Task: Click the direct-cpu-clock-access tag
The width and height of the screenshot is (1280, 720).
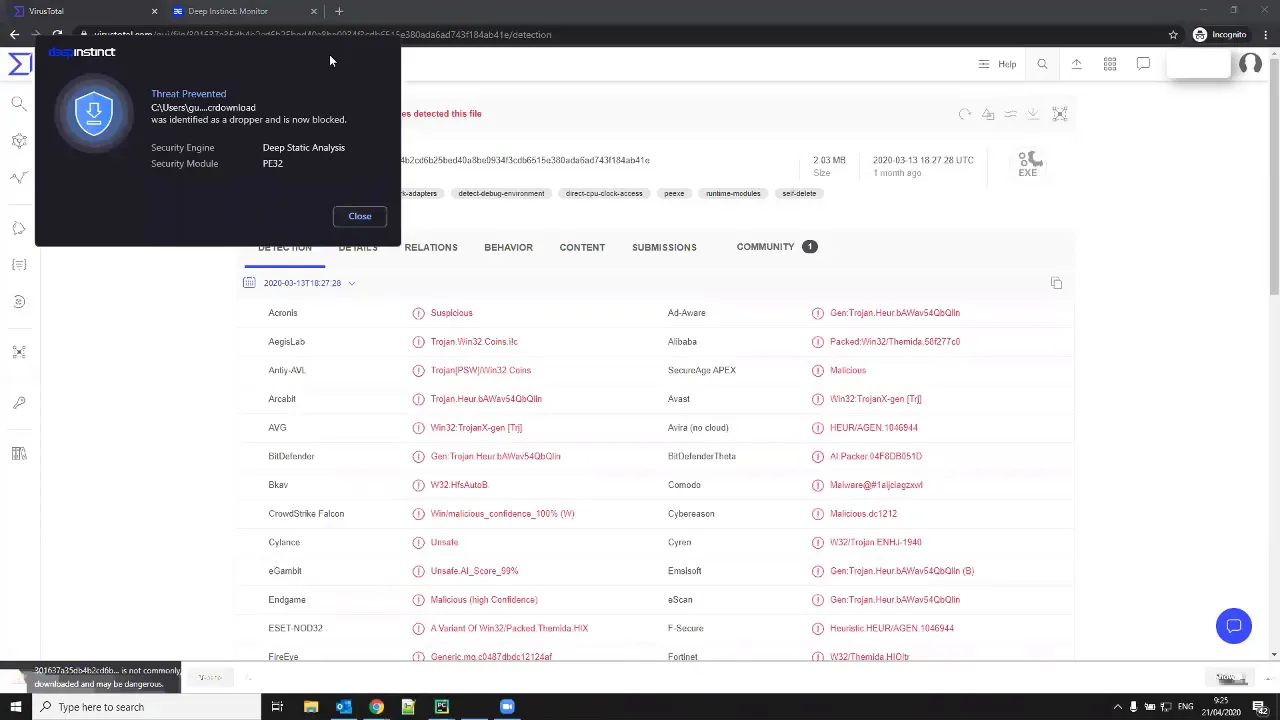Action: [x=604, y=193]
